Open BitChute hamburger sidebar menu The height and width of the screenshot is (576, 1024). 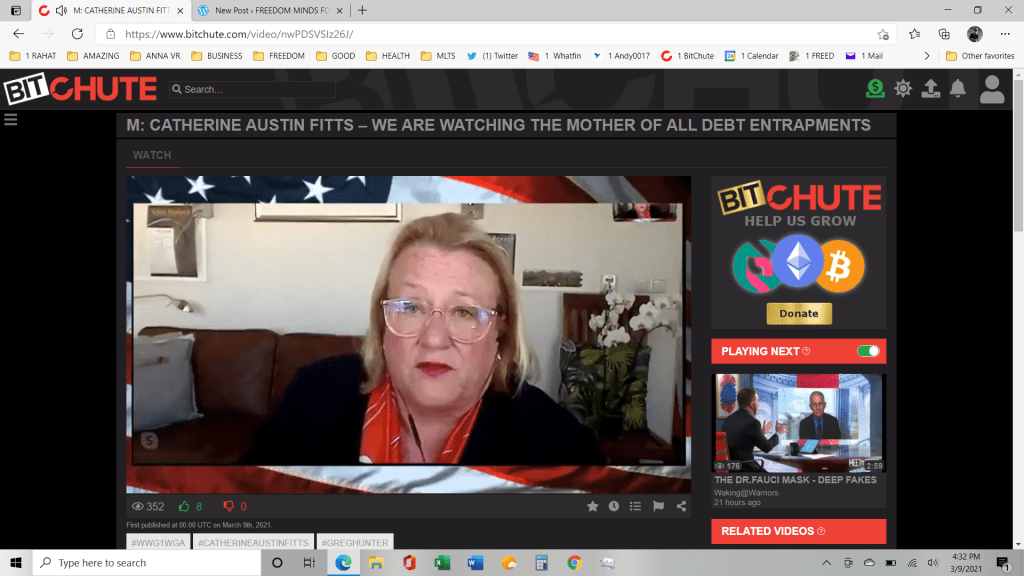tap(11, 120)
